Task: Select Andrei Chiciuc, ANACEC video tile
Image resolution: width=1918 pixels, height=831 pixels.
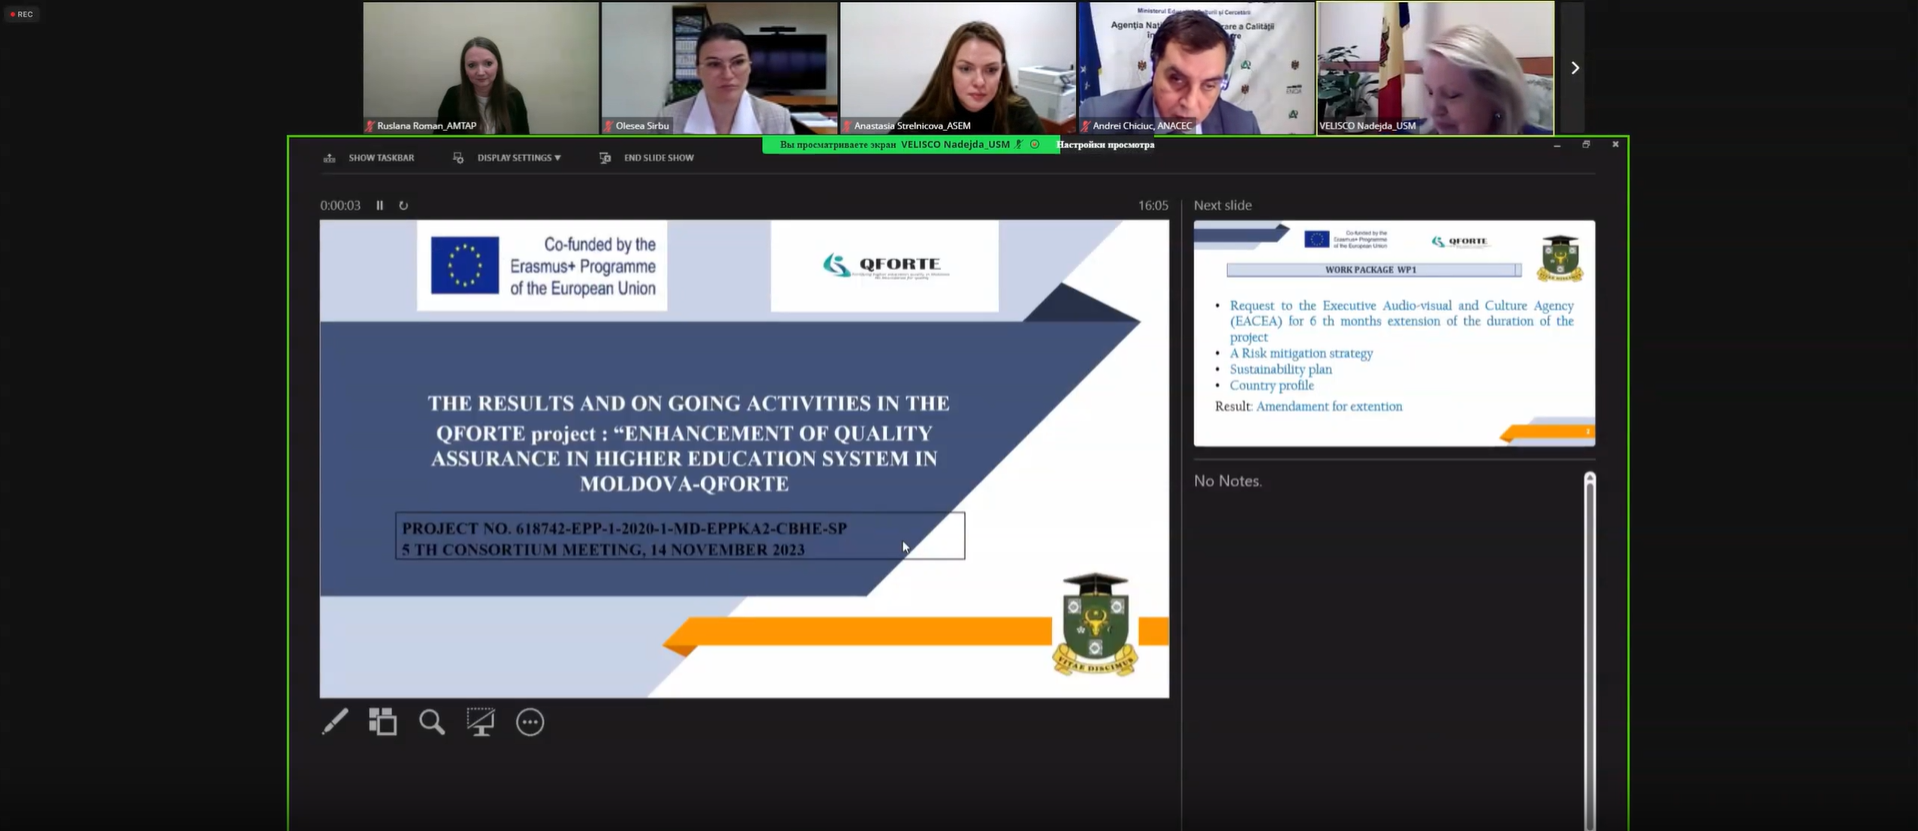Action: pyautogui.click(x=1196, y=67)
